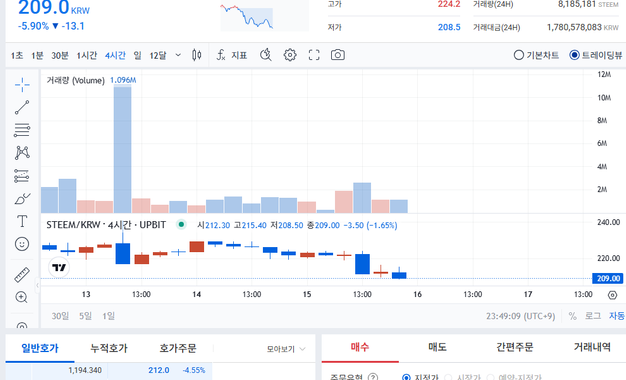Screen dimensions: 626x380
Task: Select the trend line drawing tool
Action: coord(22,107)
